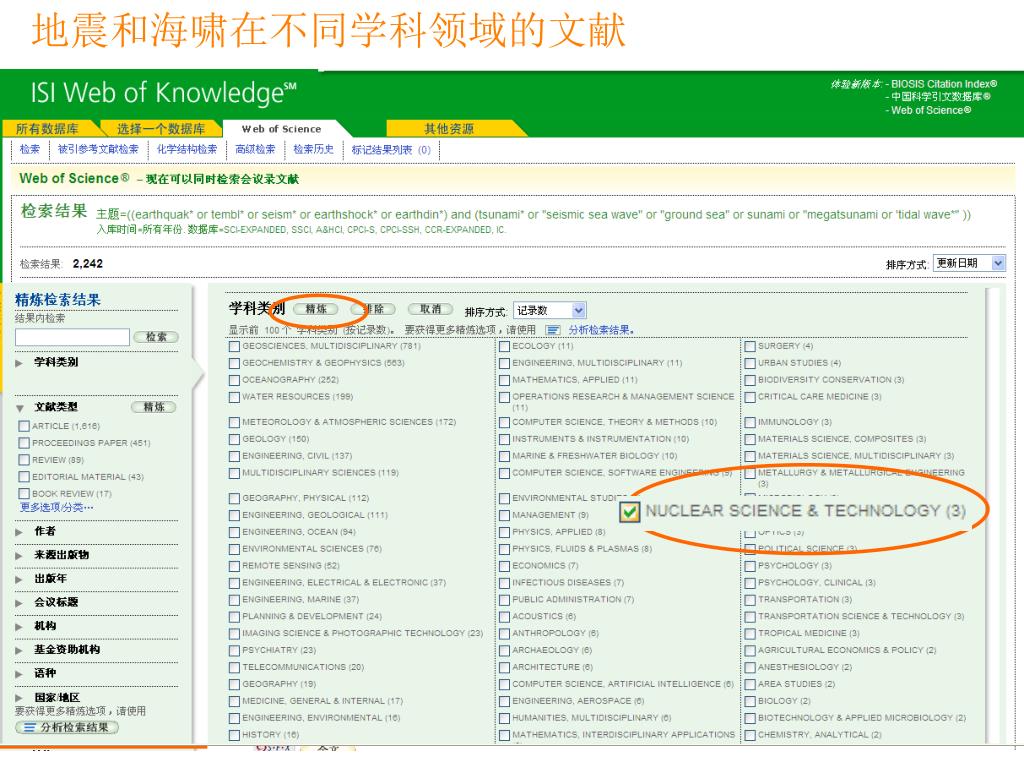Click the category panel vertical scrollbar
This screenshot has height=768, width=1024.
994,515
